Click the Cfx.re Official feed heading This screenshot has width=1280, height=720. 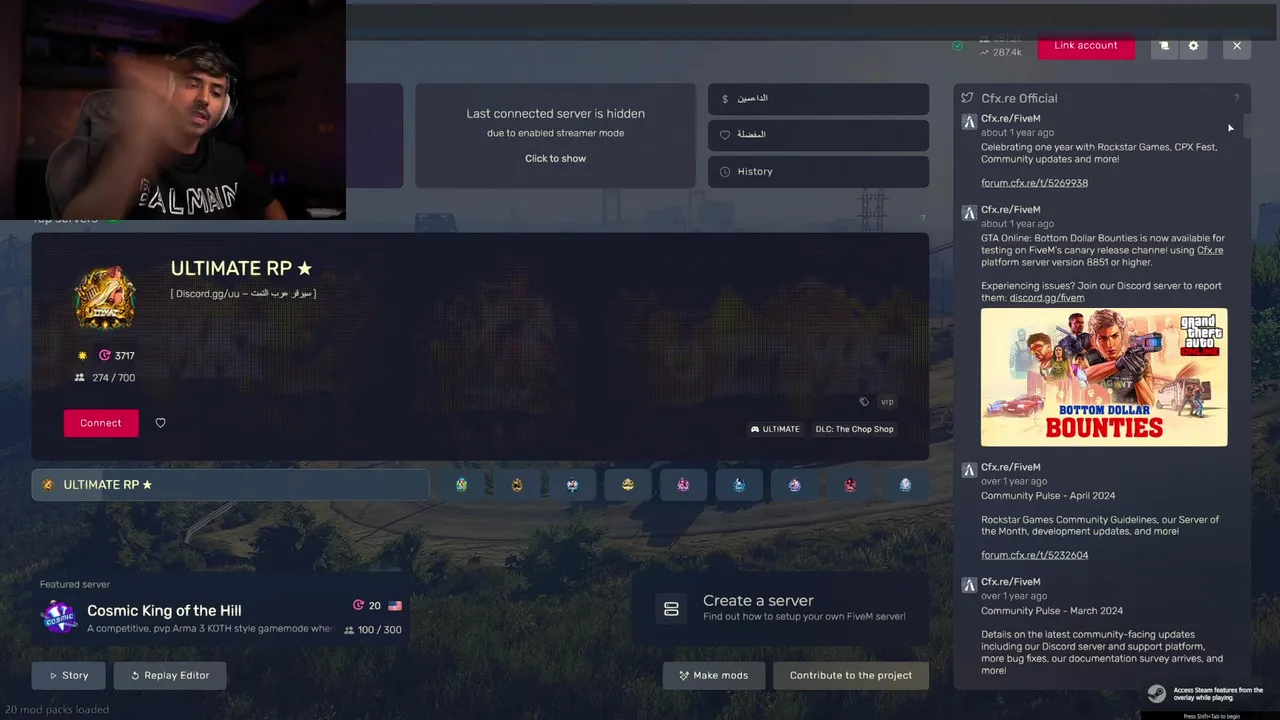click(x=1019, y=98)
